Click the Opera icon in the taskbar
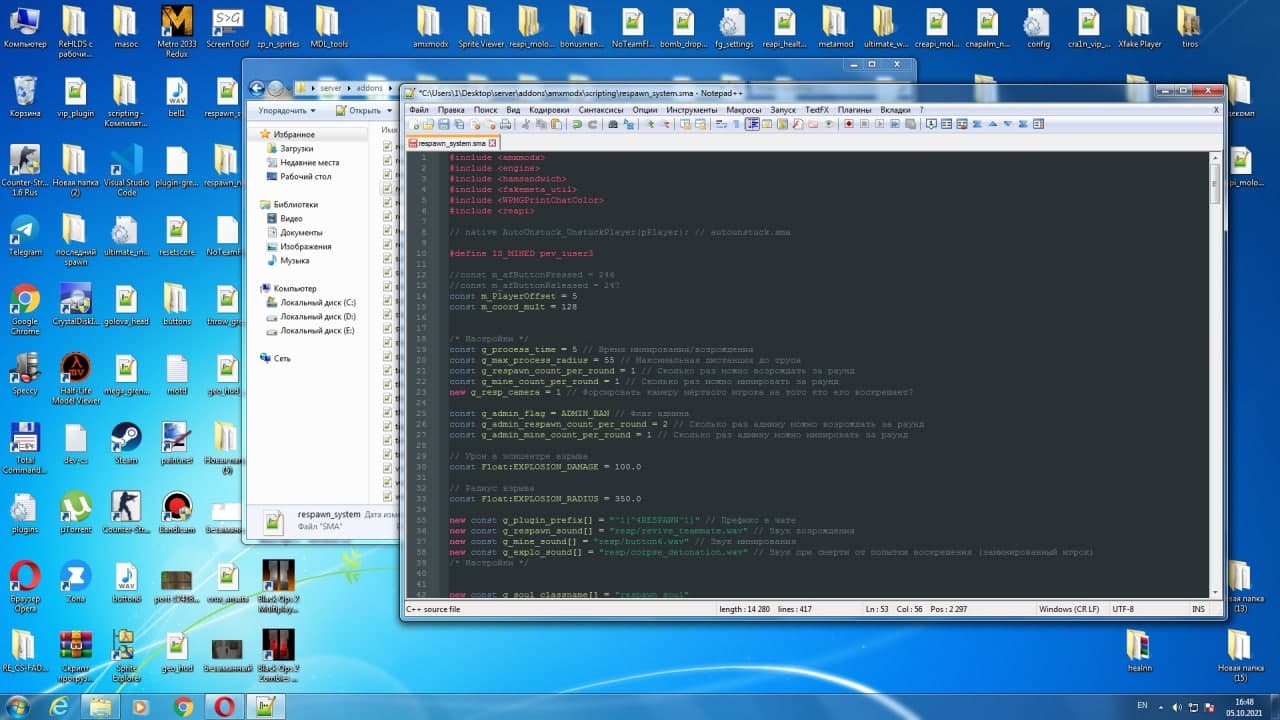This screenshot has height=720, width=1280. (223, 707)
